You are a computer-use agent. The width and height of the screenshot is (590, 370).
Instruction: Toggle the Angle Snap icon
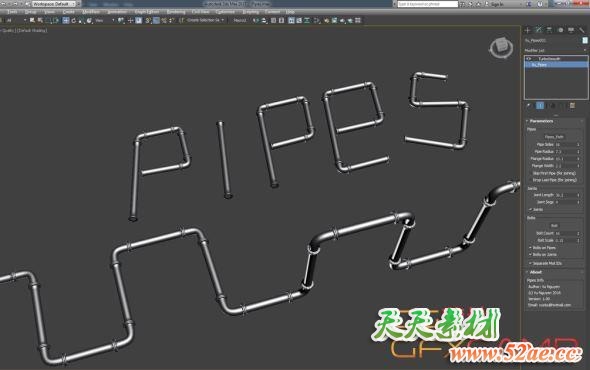click(x=156, y=20)
